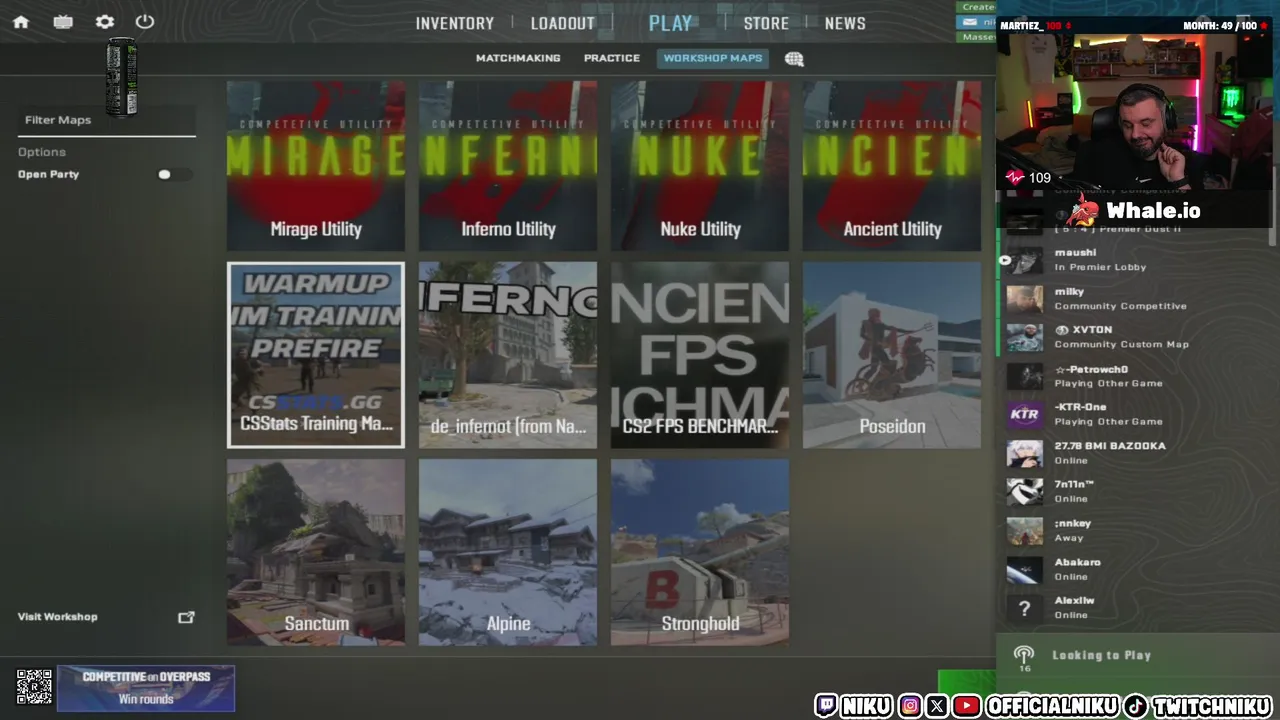Viewport: 1280px width, 720px height.
Task: Click 7n11n's avatar
Action: (1025, 491)
